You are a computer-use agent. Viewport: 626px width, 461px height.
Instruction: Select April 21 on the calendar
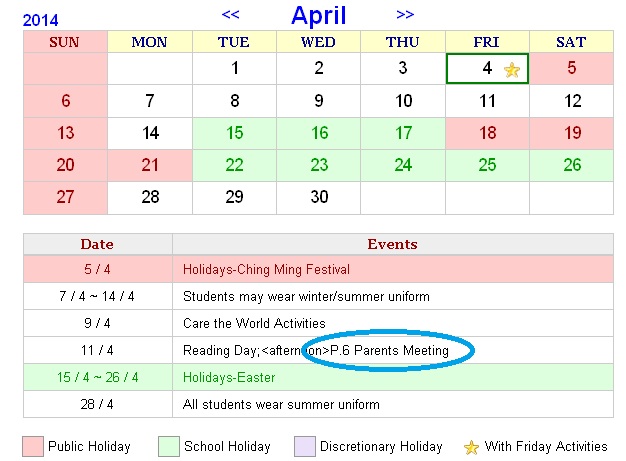(150, 165)
